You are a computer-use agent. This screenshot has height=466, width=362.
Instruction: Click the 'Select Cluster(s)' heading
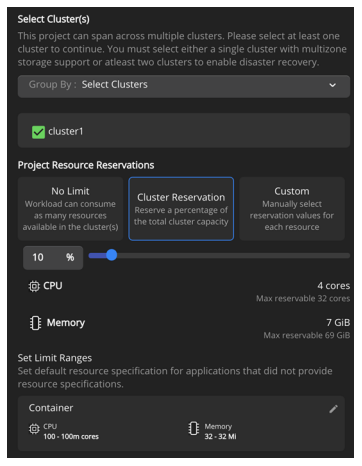(x=53, y=19)
